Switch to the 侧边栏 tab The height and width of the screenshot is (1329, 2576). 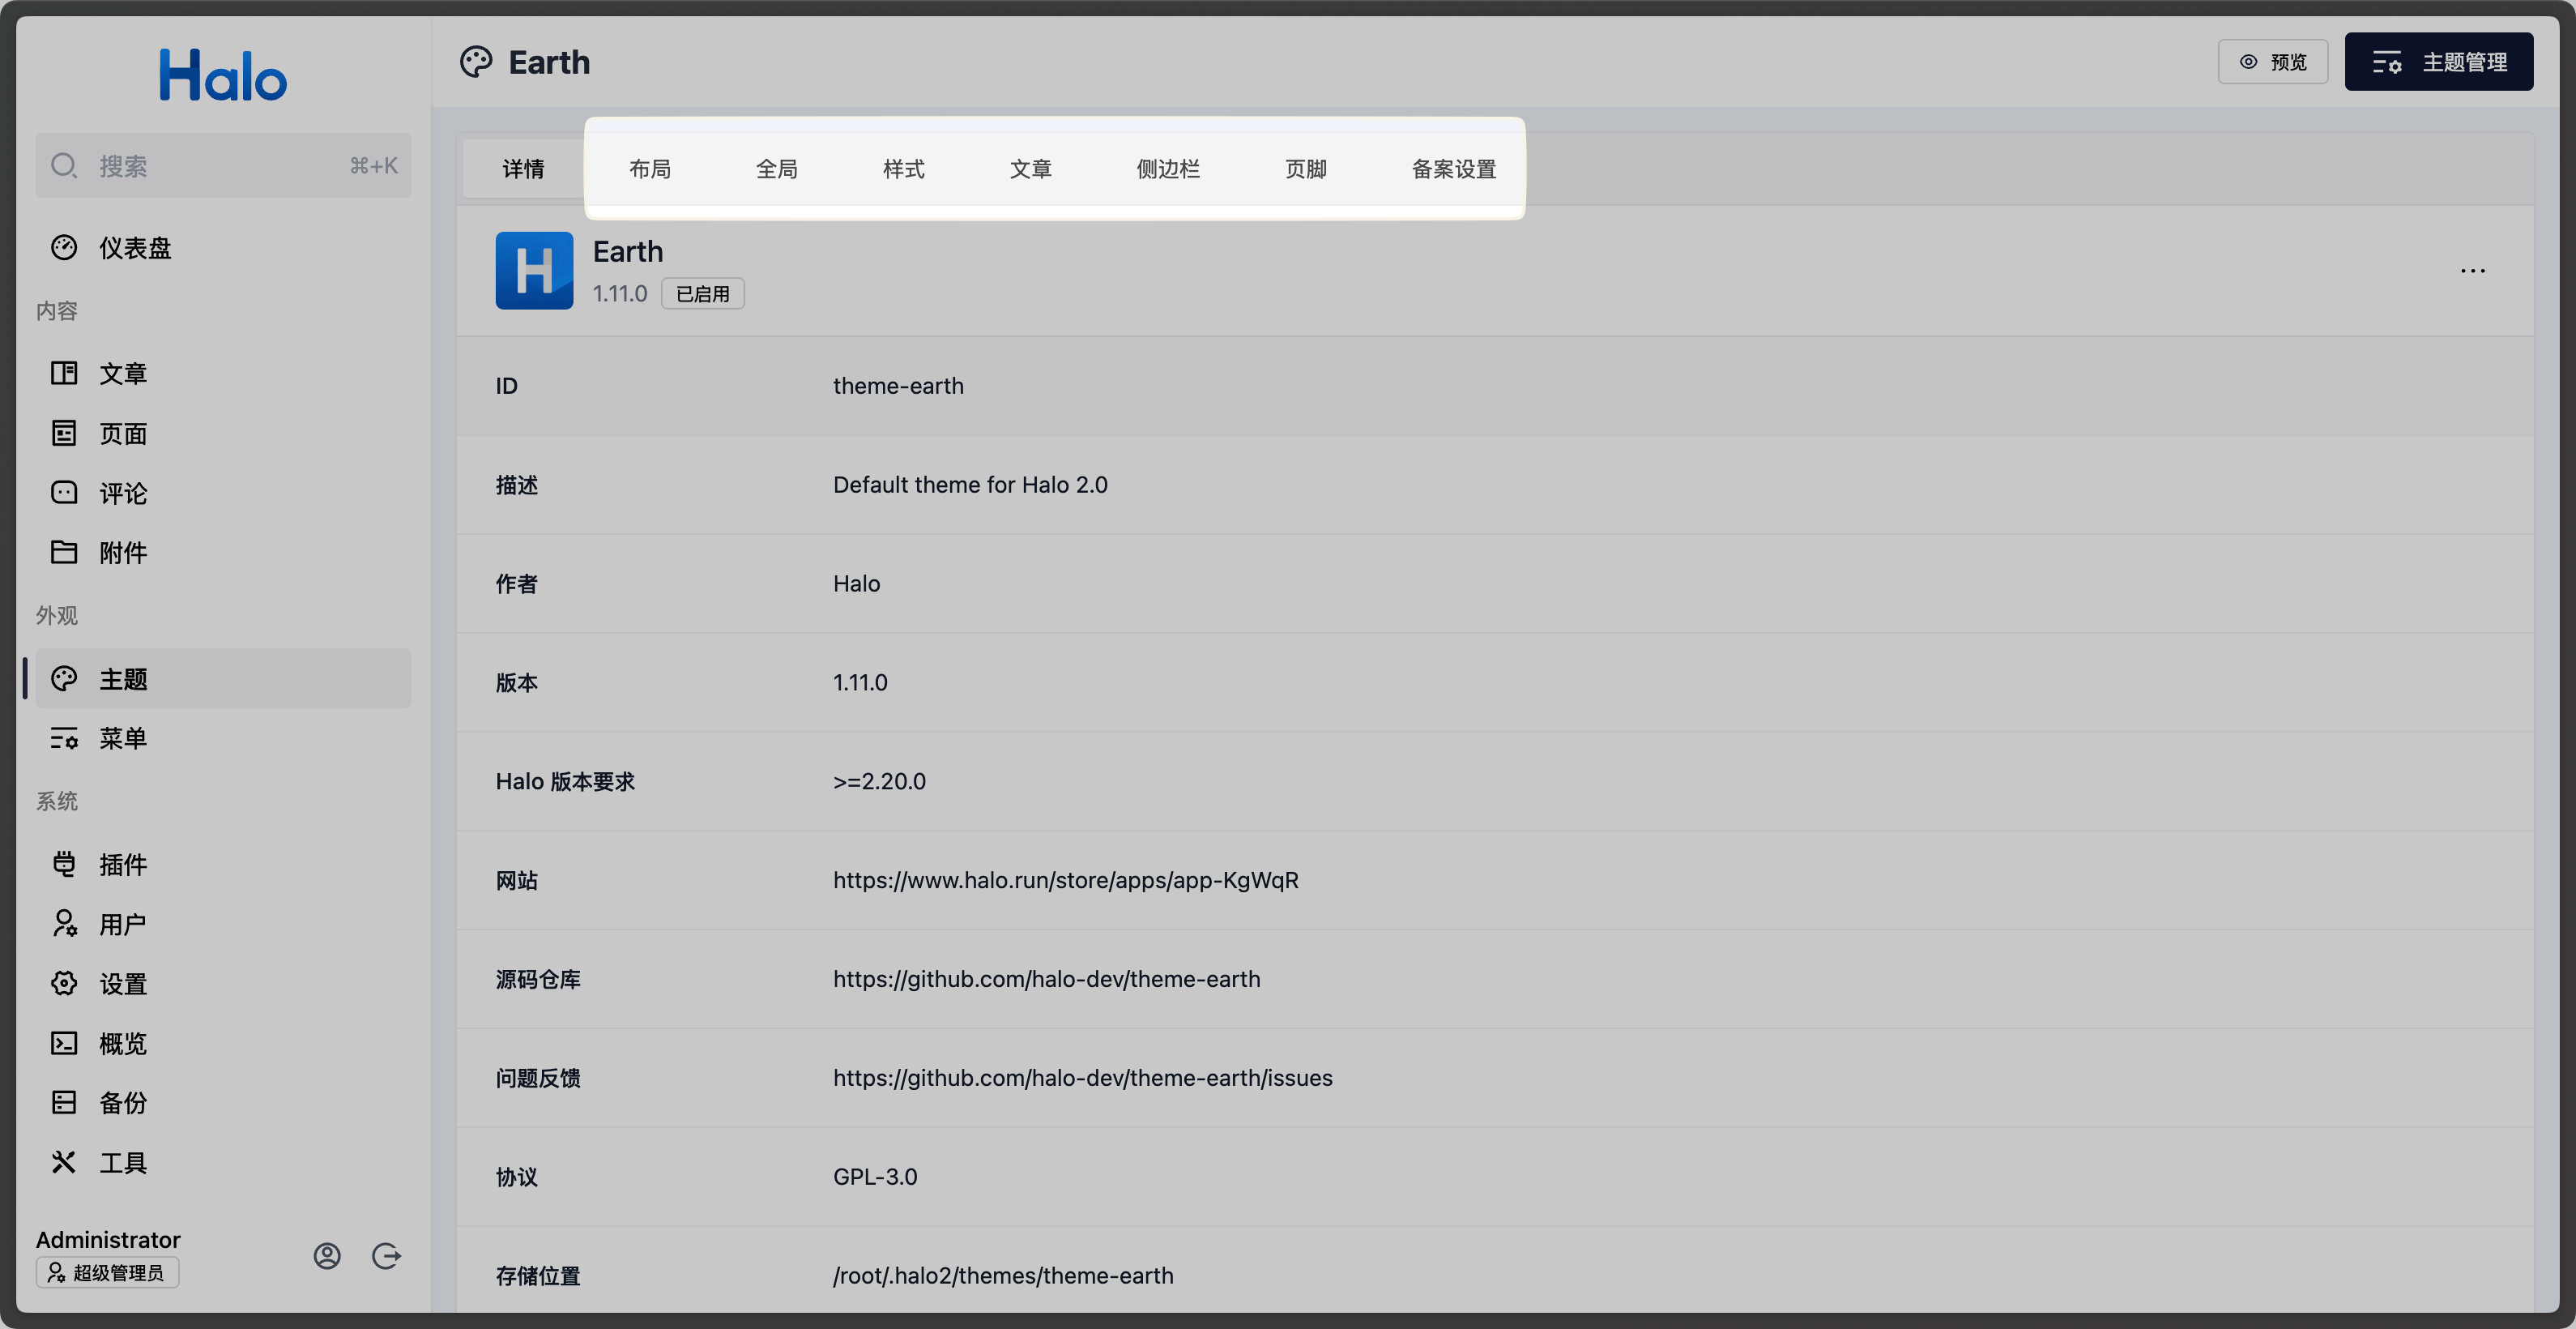(1168, 169)
